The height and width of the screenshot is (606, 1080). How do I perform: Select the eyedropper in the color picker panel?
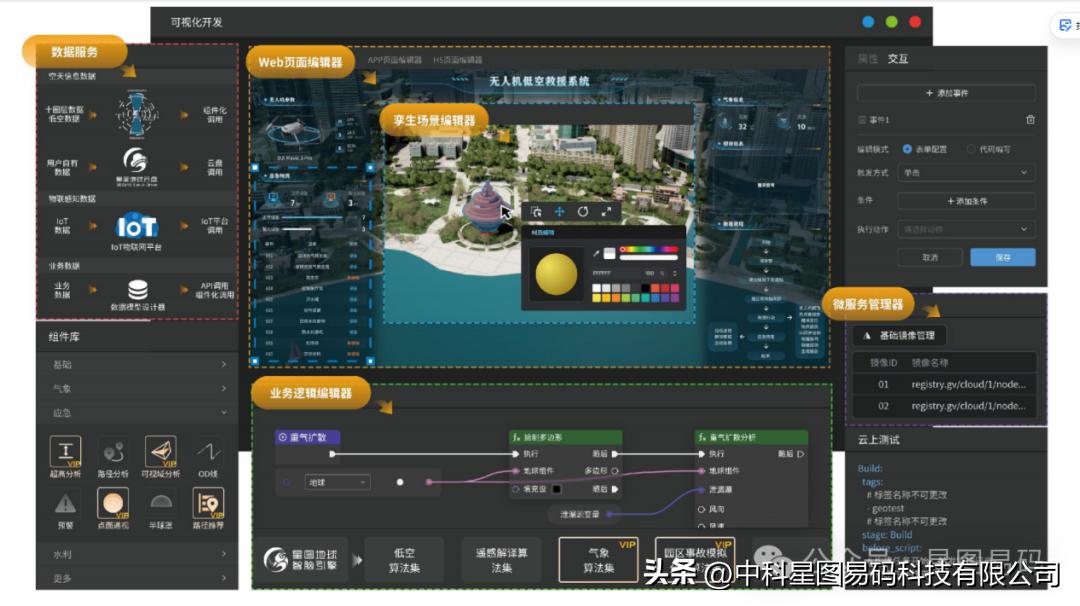596,251
